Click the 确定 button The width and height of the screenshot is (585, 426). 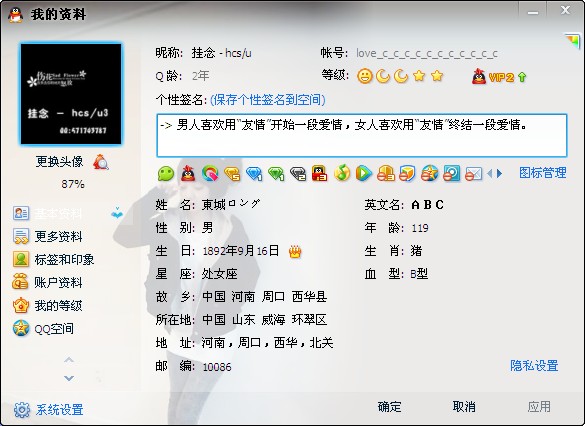(390, 407)
